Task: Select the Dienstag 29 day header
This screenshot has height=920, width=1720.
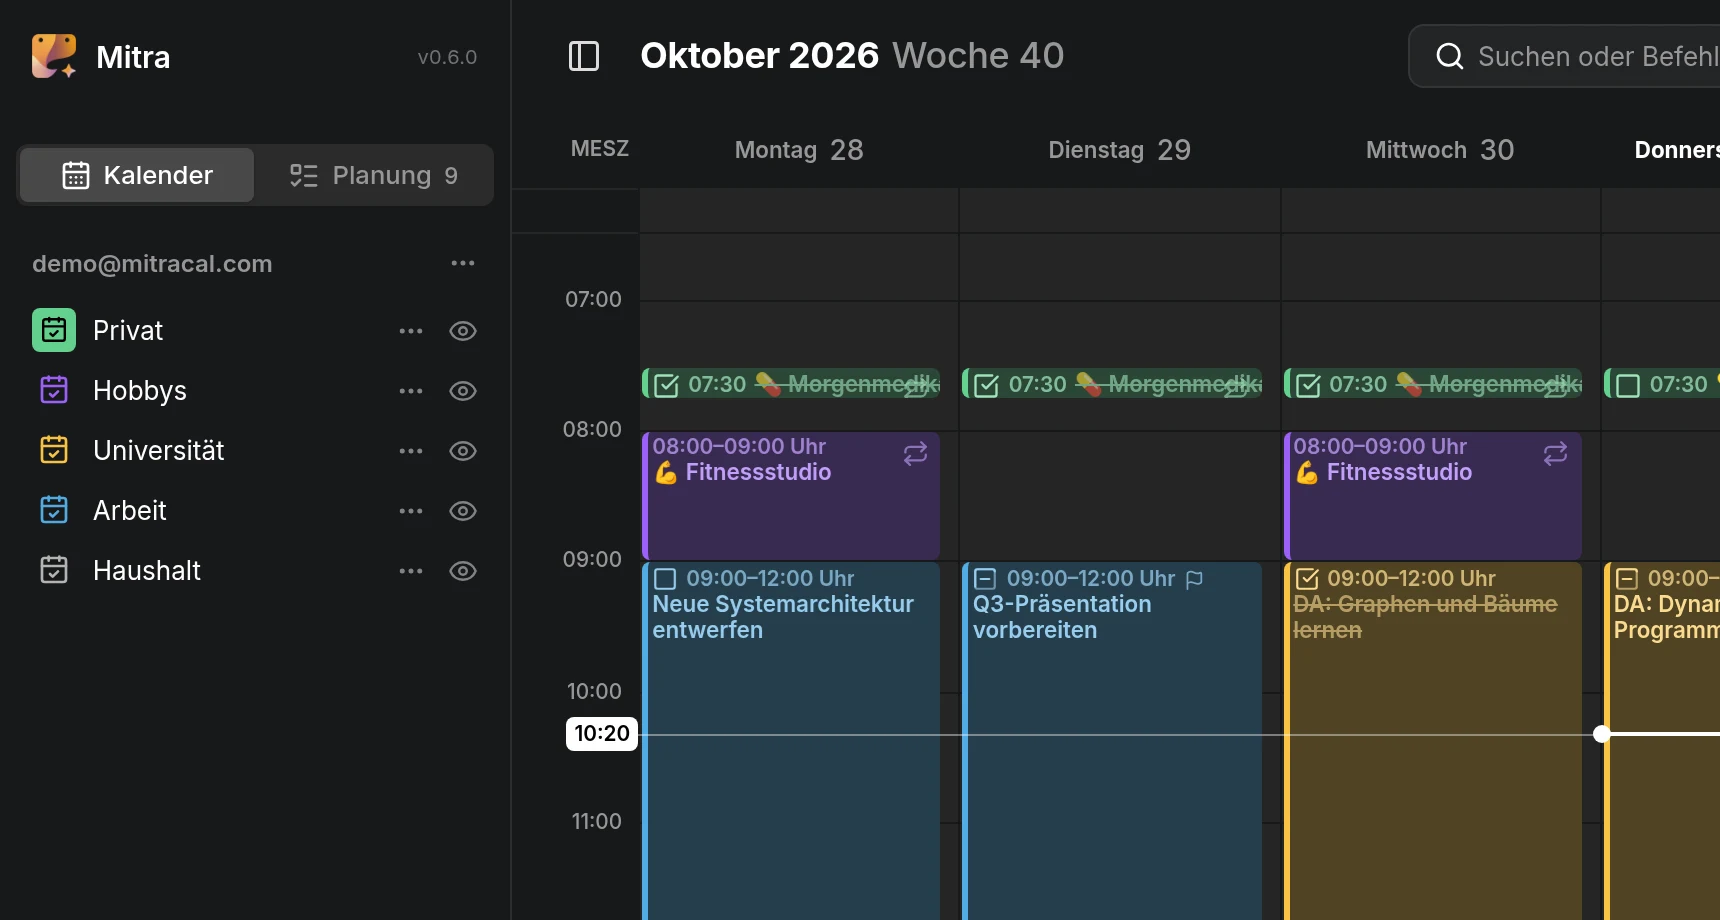Action: pyautogui.click(x=1119, y=150)
